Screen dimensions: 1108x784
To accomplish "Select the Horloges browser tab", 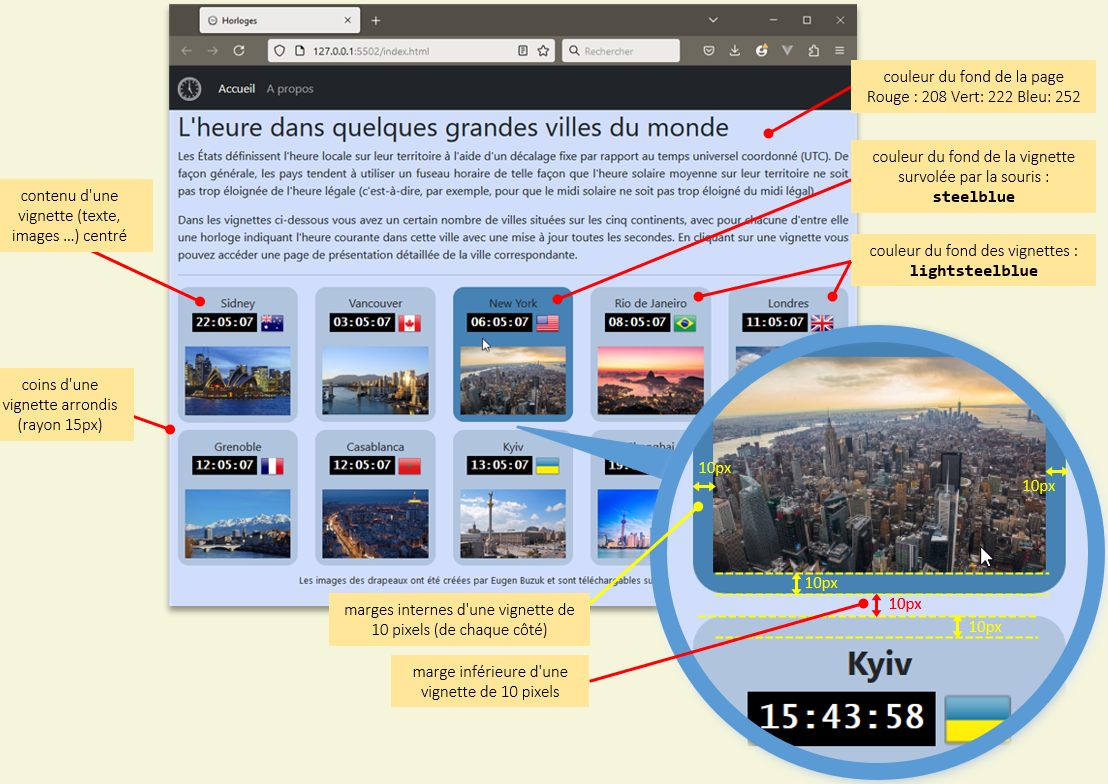I will pos(270,20).
